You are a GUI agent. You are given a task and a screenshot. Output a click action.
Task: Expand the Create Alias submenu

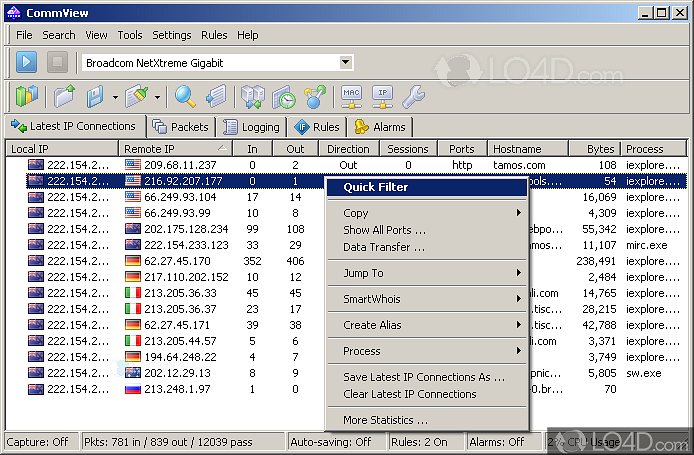(427, 325)
